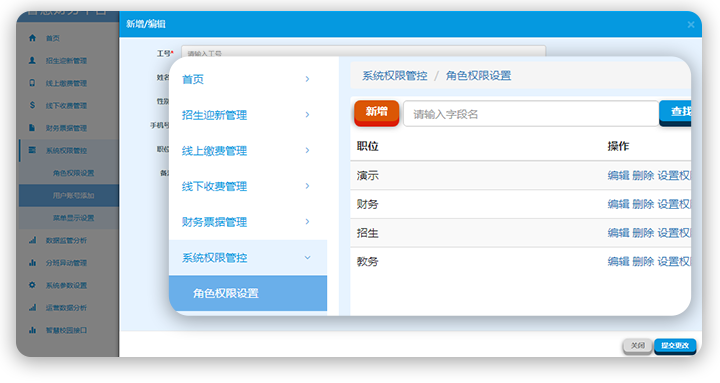Image resolution: width=720 pixels, height=383 pixels.
Task: Click the 职位 column header
Action: tap(367, 146)
